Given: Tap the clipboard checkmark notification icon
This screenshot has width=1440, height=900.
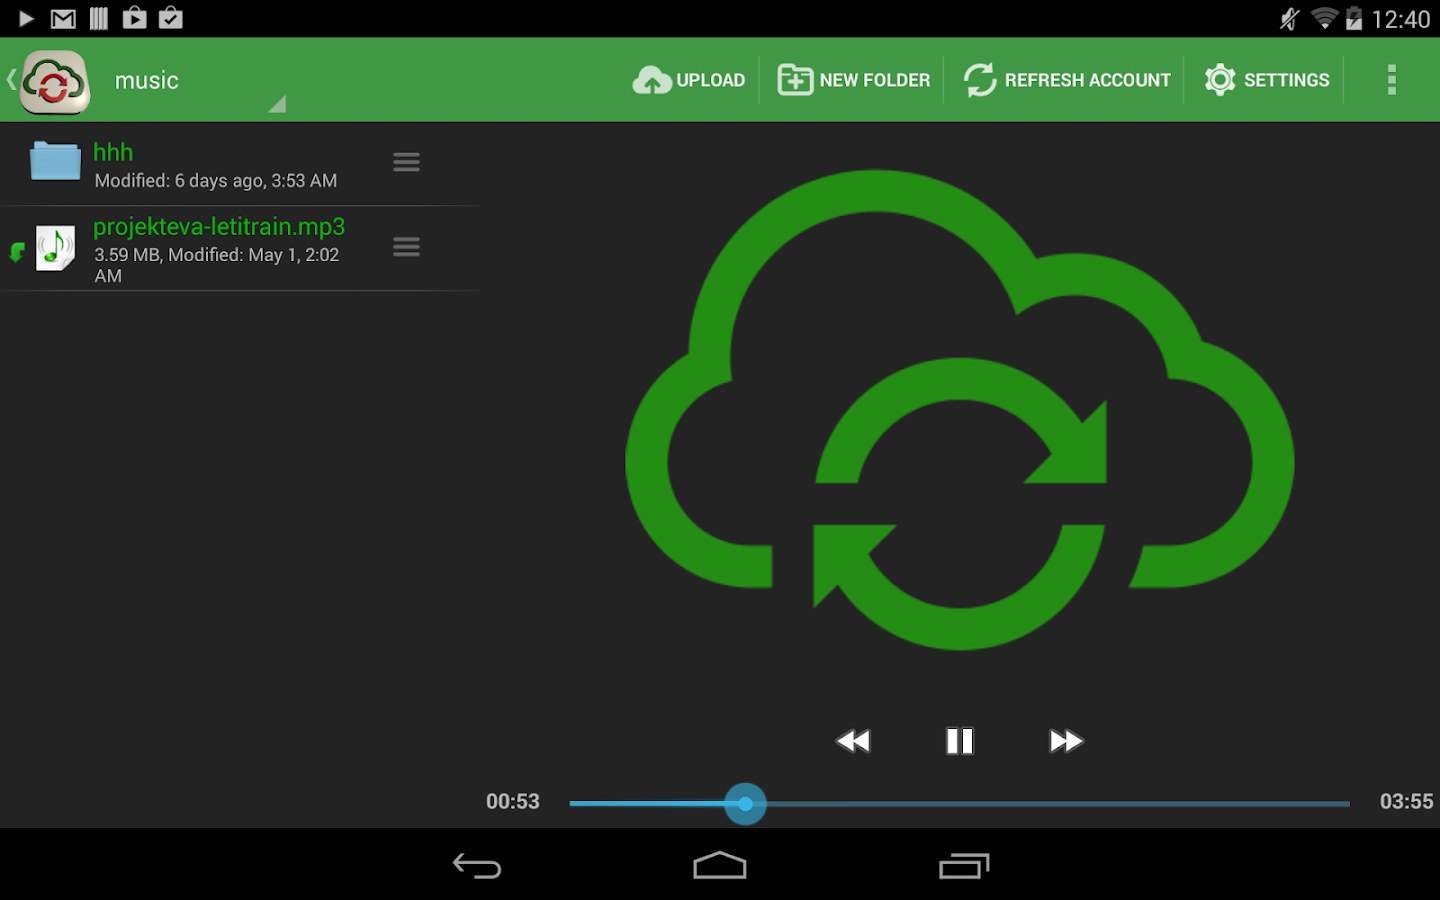Looking at the screenshot, I should click(171, 18).
